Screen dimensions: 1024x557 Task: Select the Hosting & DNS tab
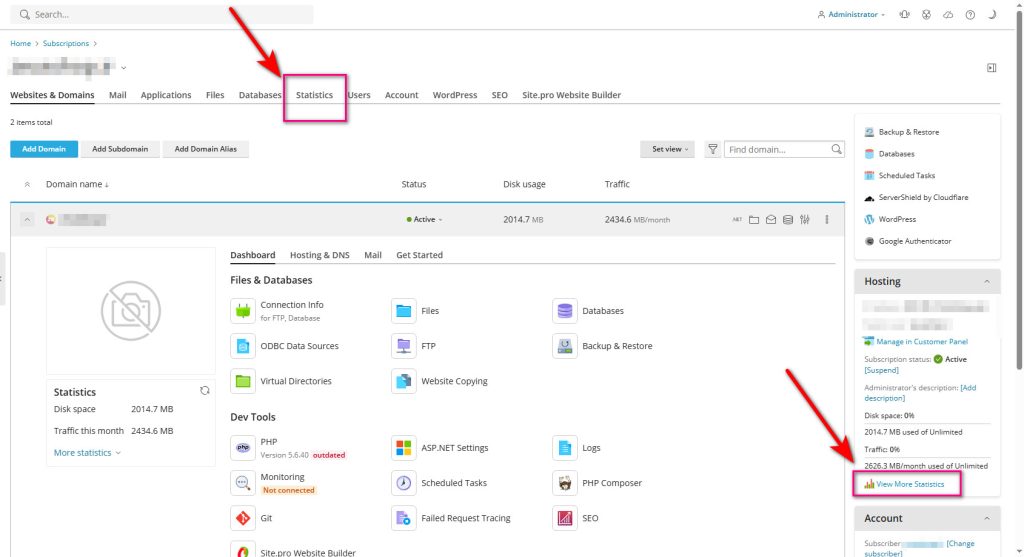click(320, 255)
